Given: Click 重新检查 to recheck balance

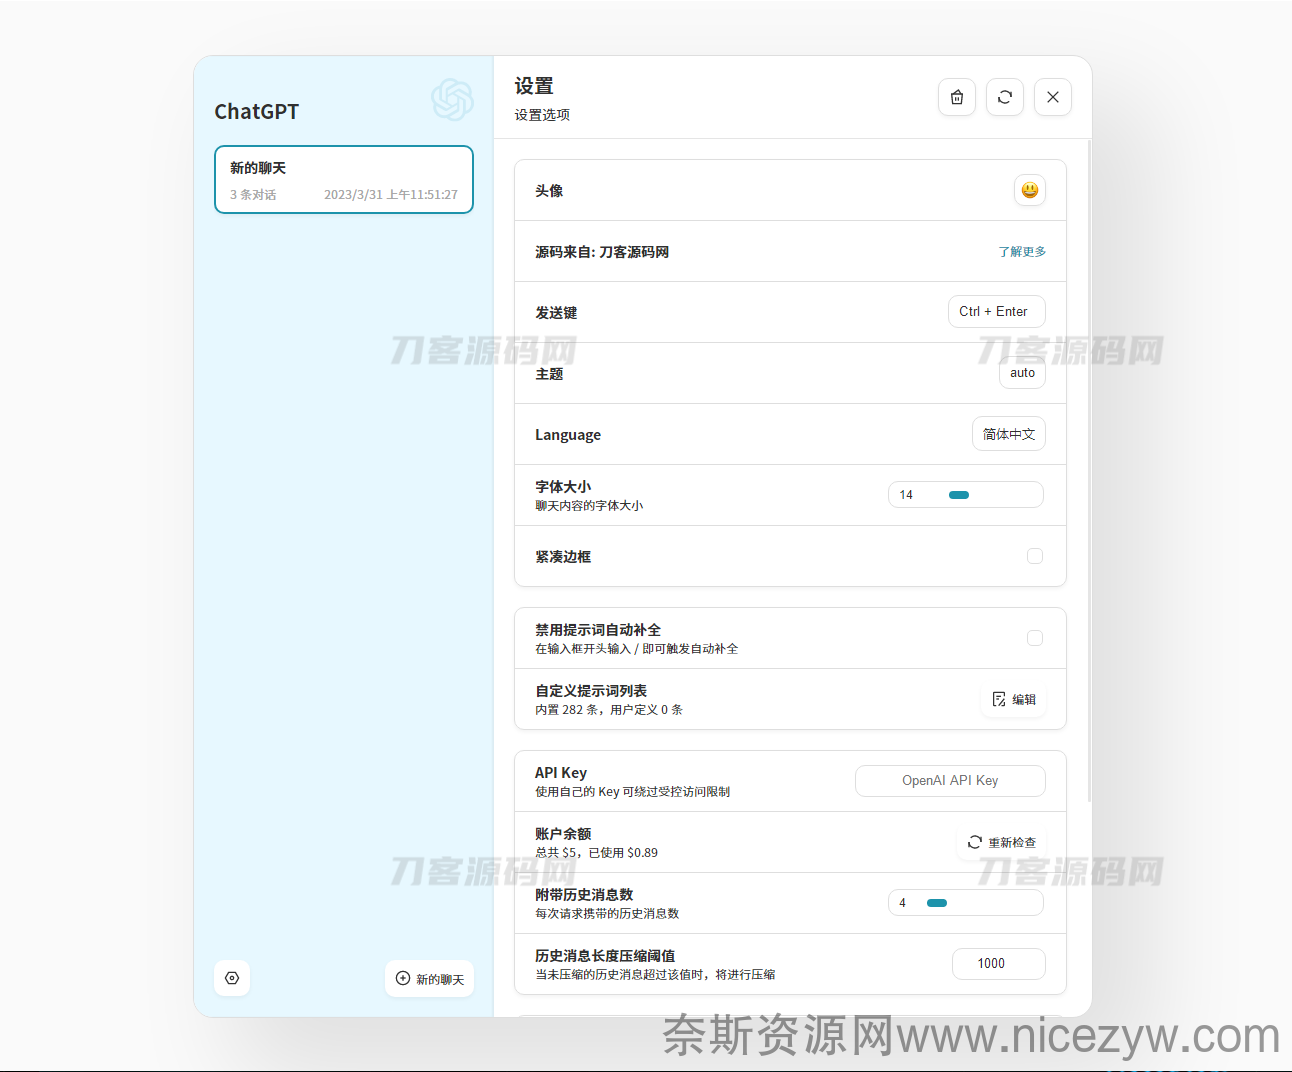Looking at the screenshot, I should click(1002, 842).
